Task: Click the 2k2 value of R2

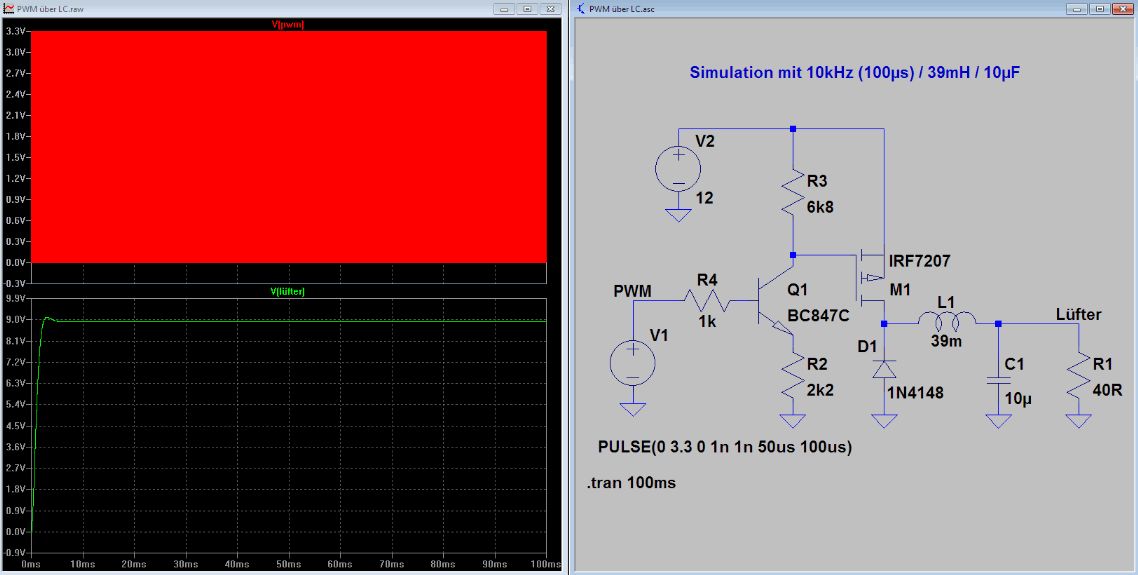Action: pyautogui.click(x=820, y=390)
